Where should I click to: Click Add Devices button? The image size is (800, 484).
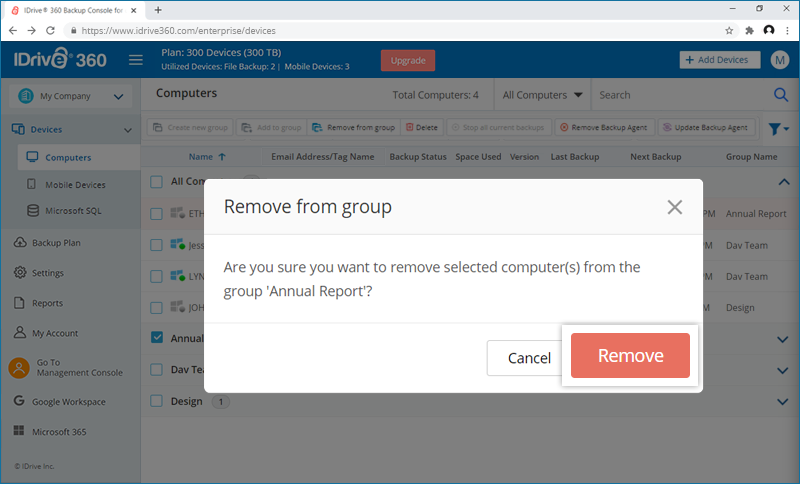[719, 60]
